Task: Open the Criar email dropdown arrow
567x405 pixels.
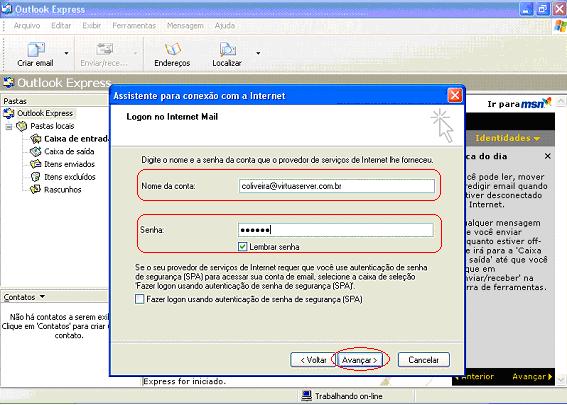Action: coord(66,54)
